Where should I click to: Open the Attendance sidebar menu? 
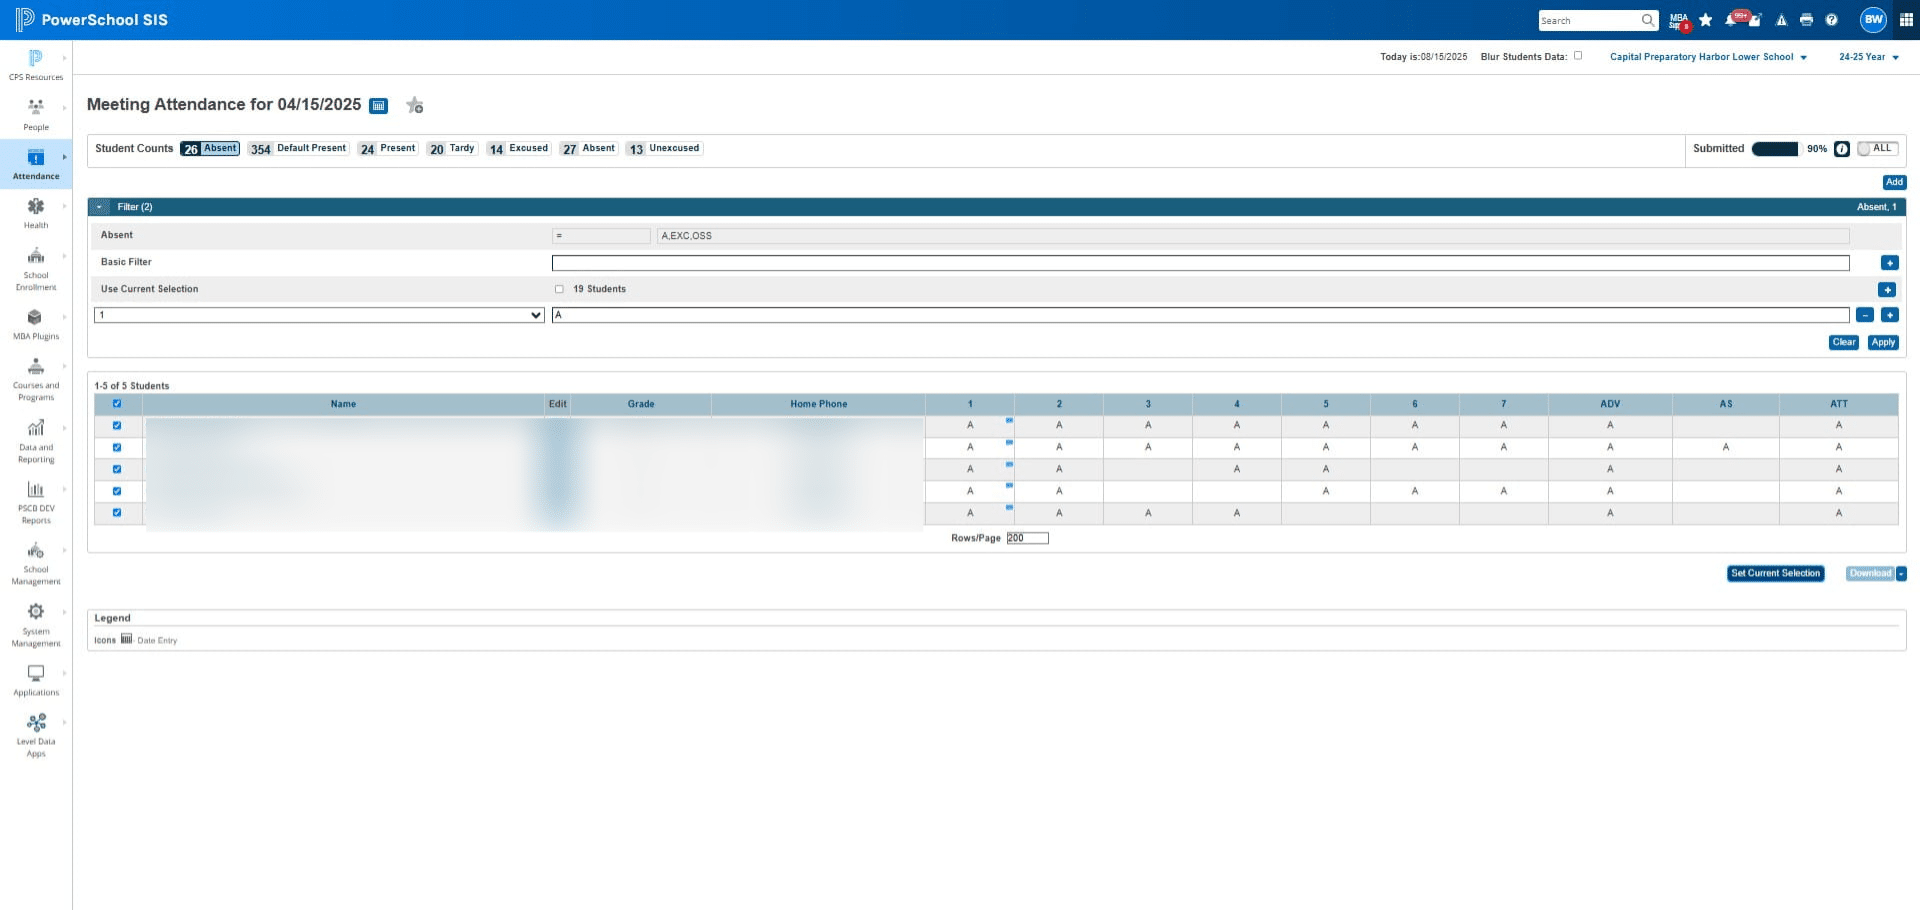point(36,164)
